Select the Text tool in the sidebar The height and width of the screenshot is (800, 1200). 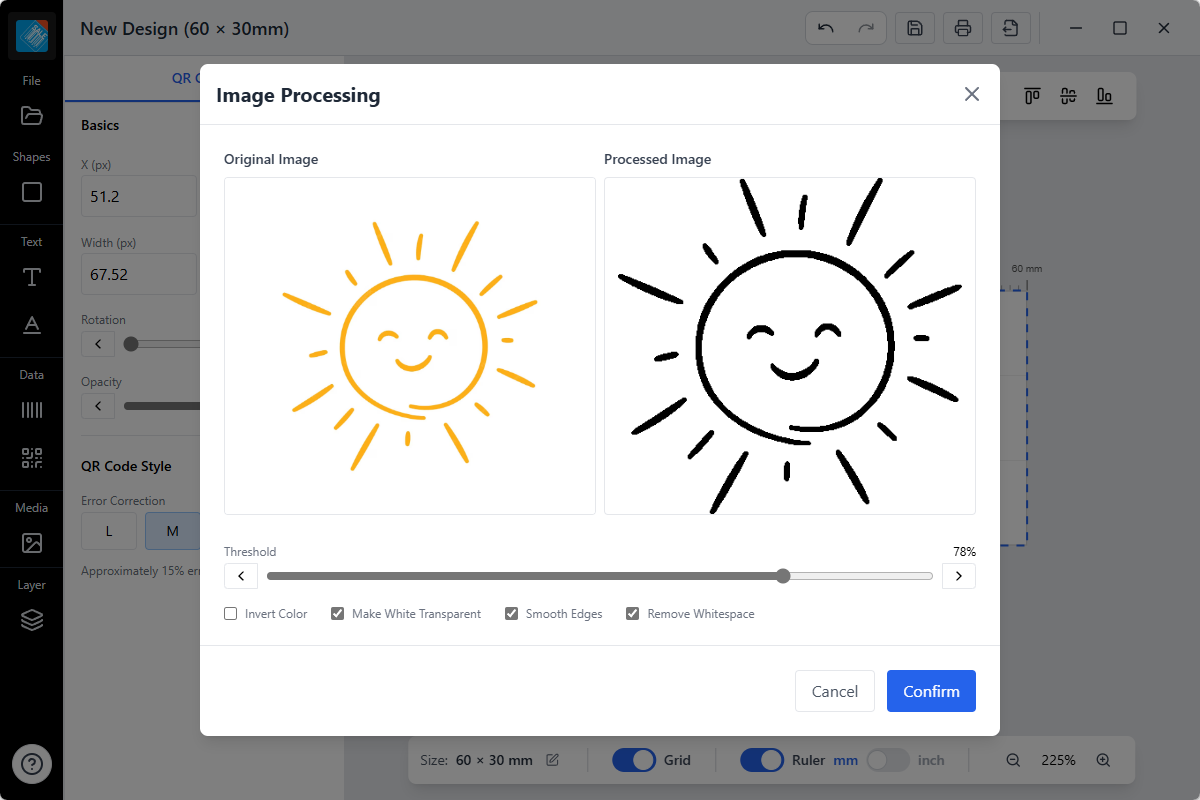31,277
